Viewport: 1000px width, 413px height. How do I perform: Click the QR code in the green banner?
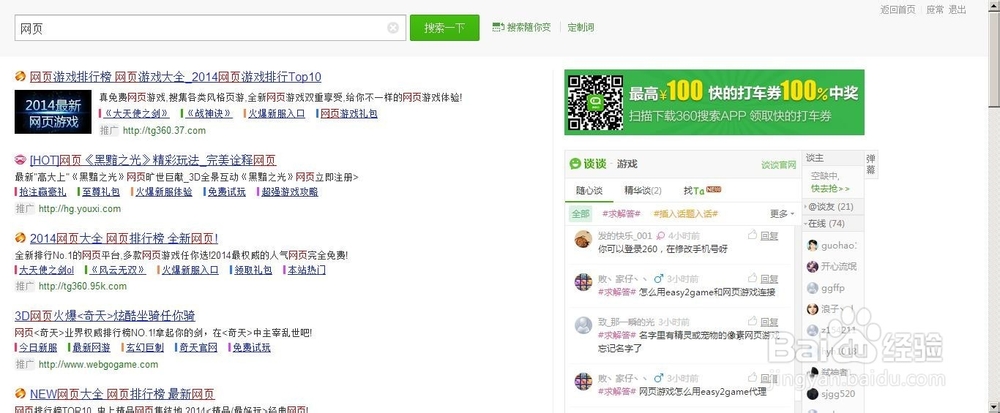(595, 102)
